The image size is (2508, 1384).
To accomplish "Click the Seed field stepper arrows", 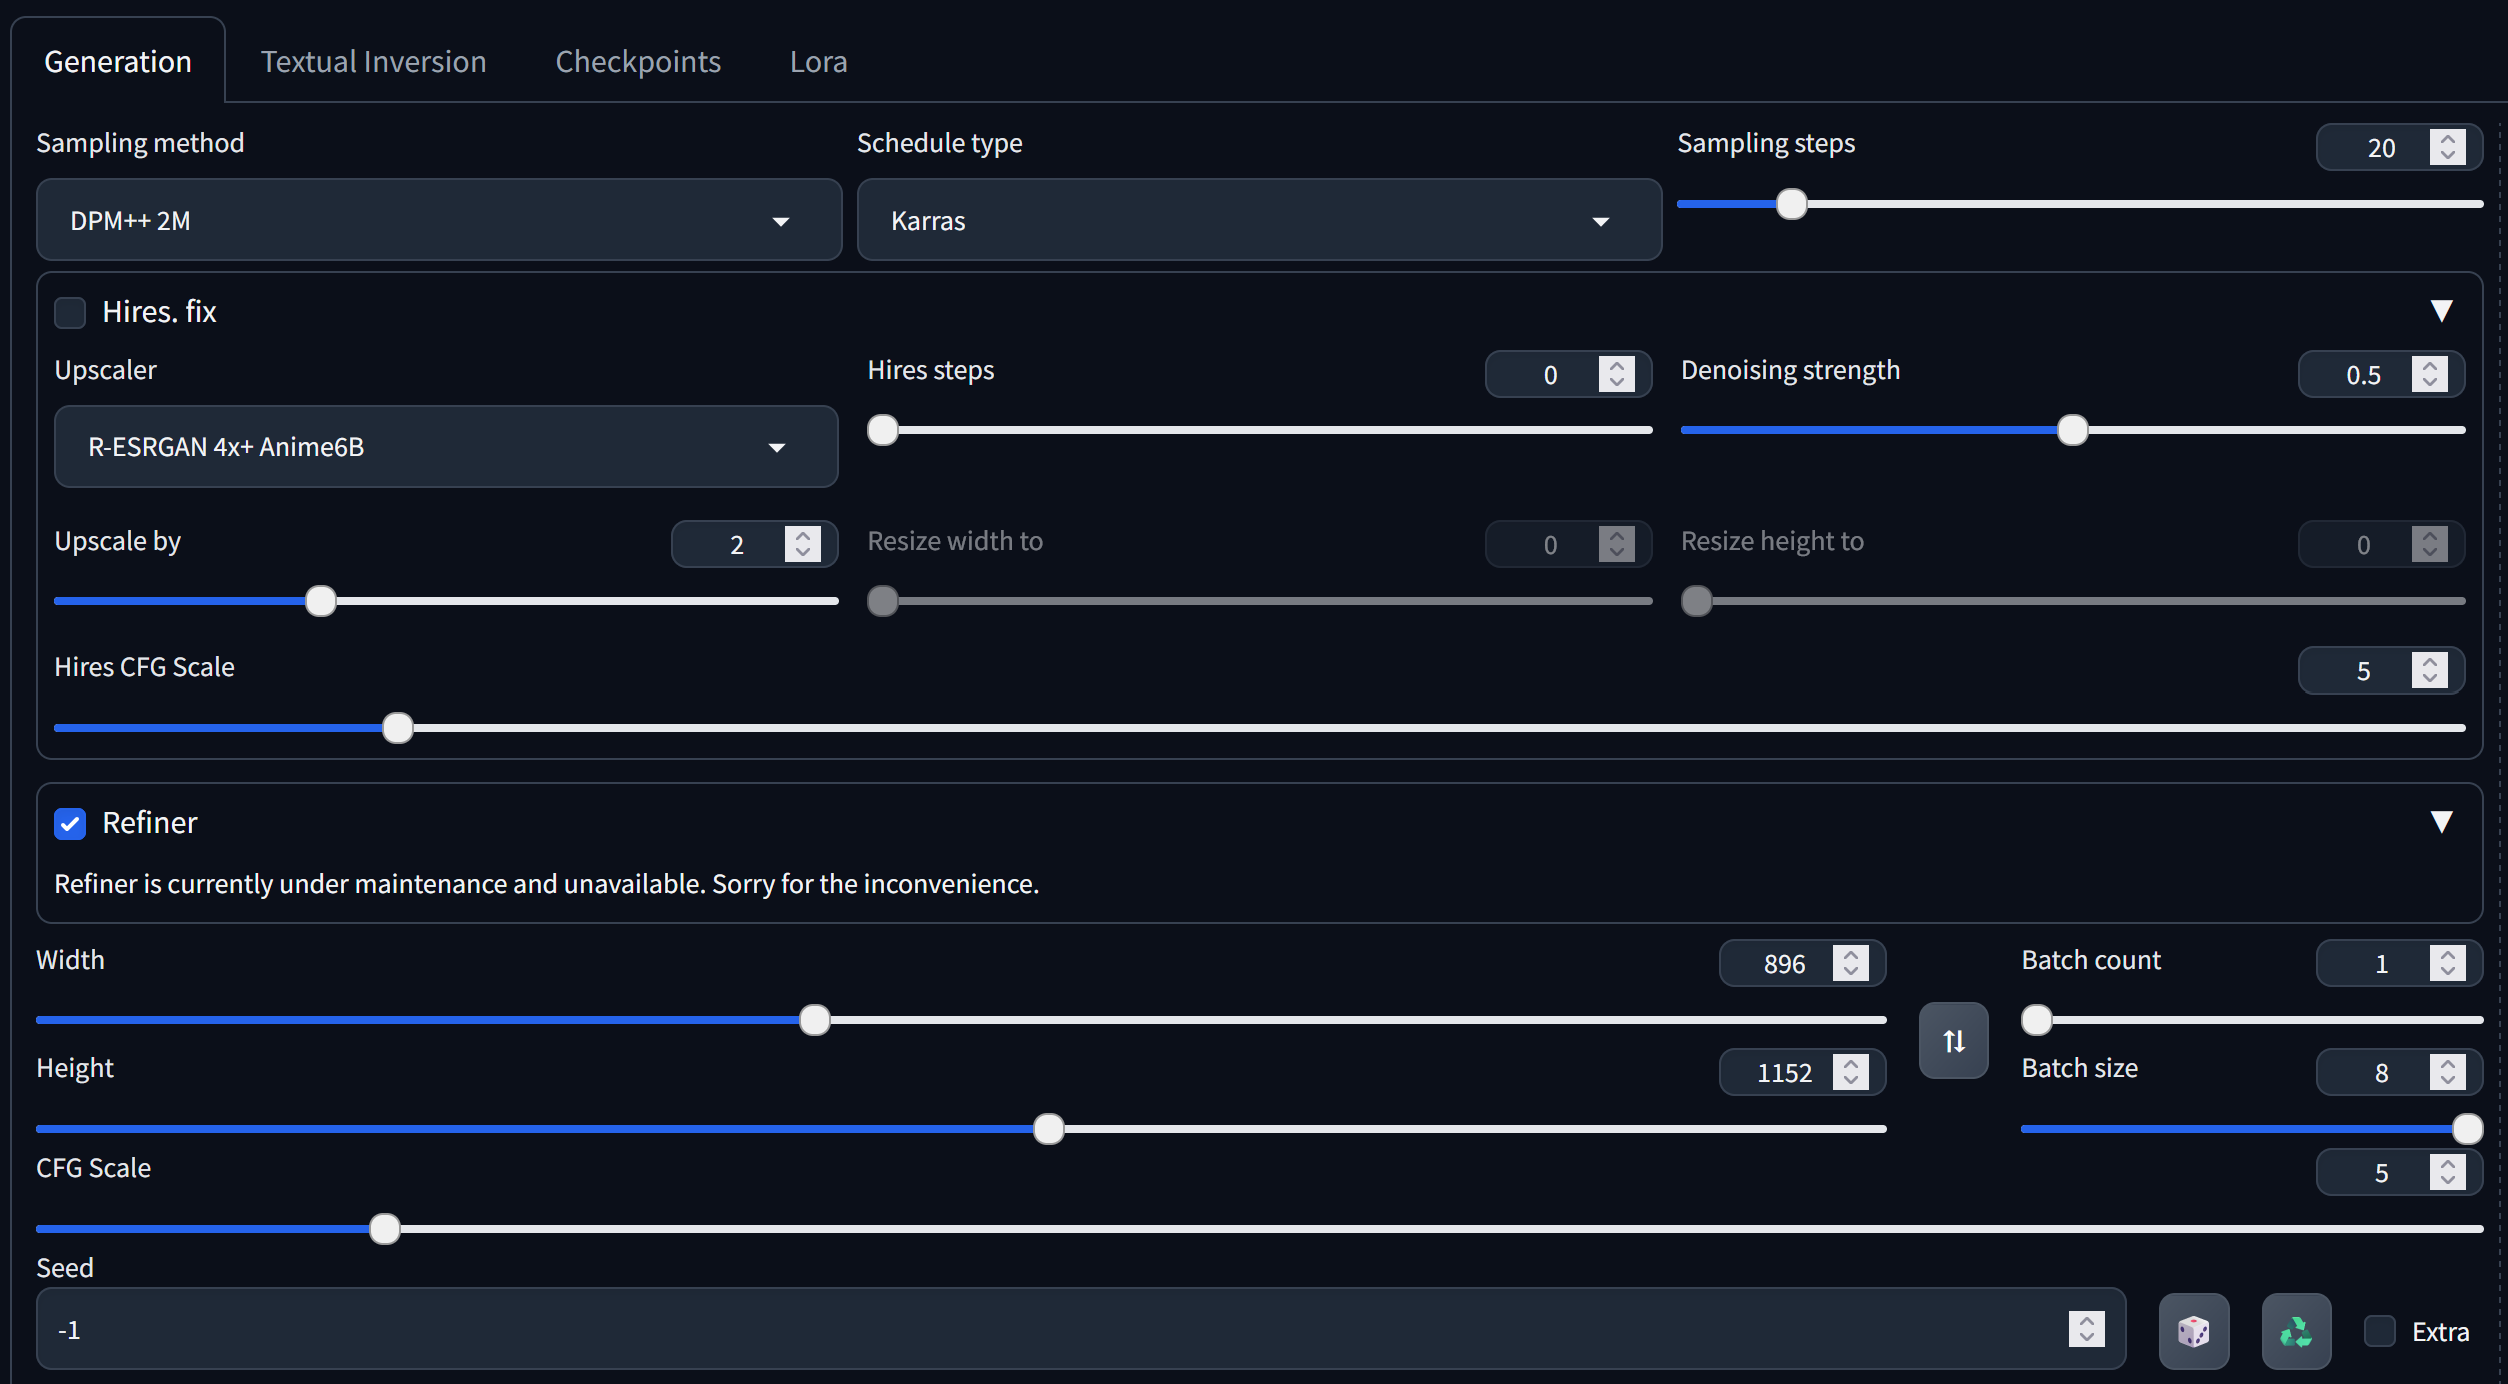I will (x=2086, y=1329).
